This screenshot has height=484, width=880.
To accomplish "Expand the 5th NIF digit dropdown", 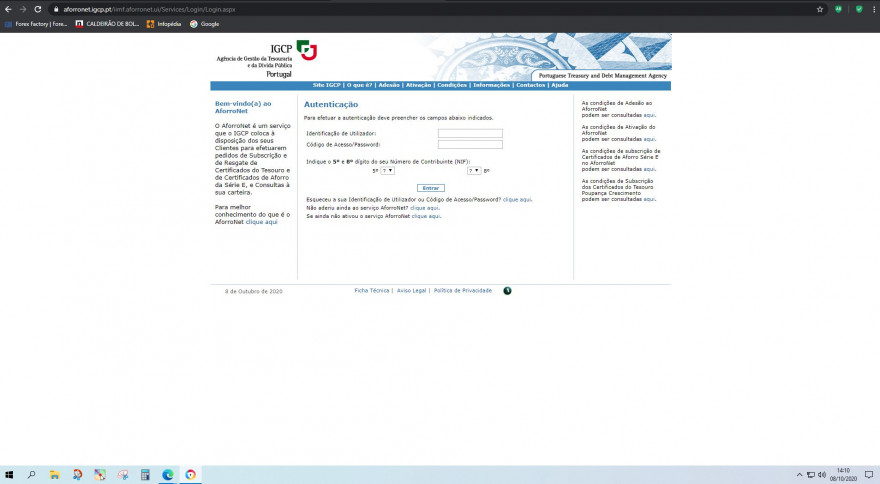I will [x=387, y=171].
